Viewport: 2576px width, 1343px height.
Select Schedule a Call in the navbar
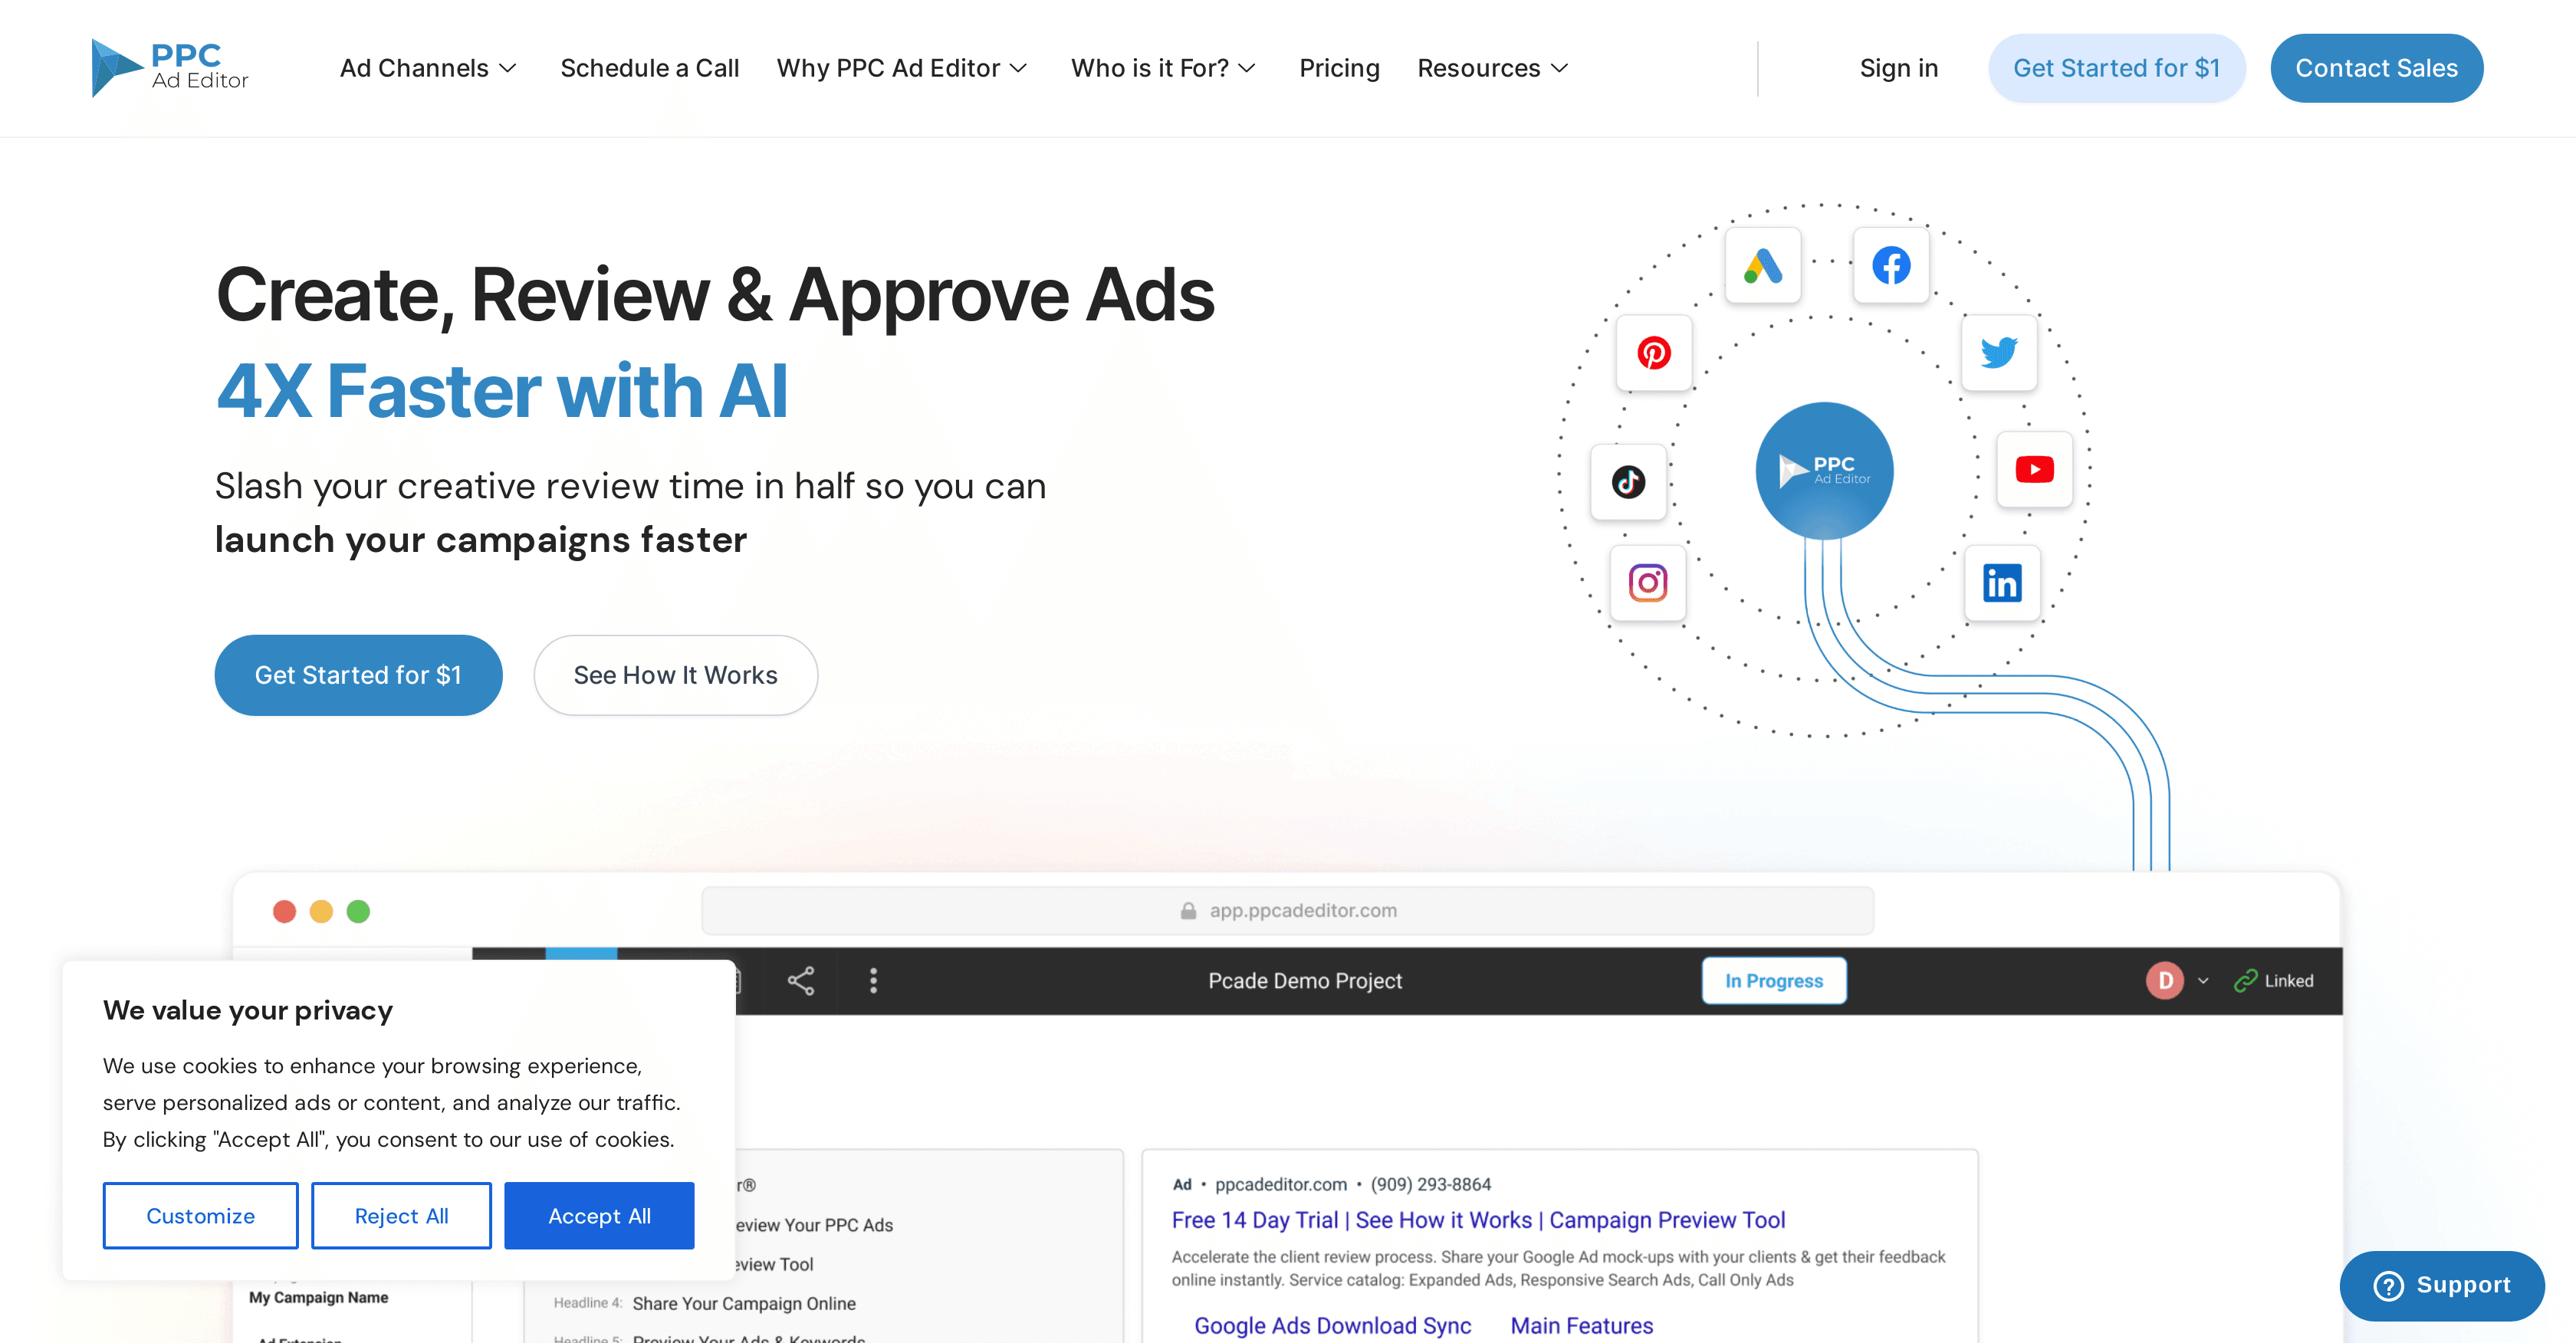click(649, 68)
